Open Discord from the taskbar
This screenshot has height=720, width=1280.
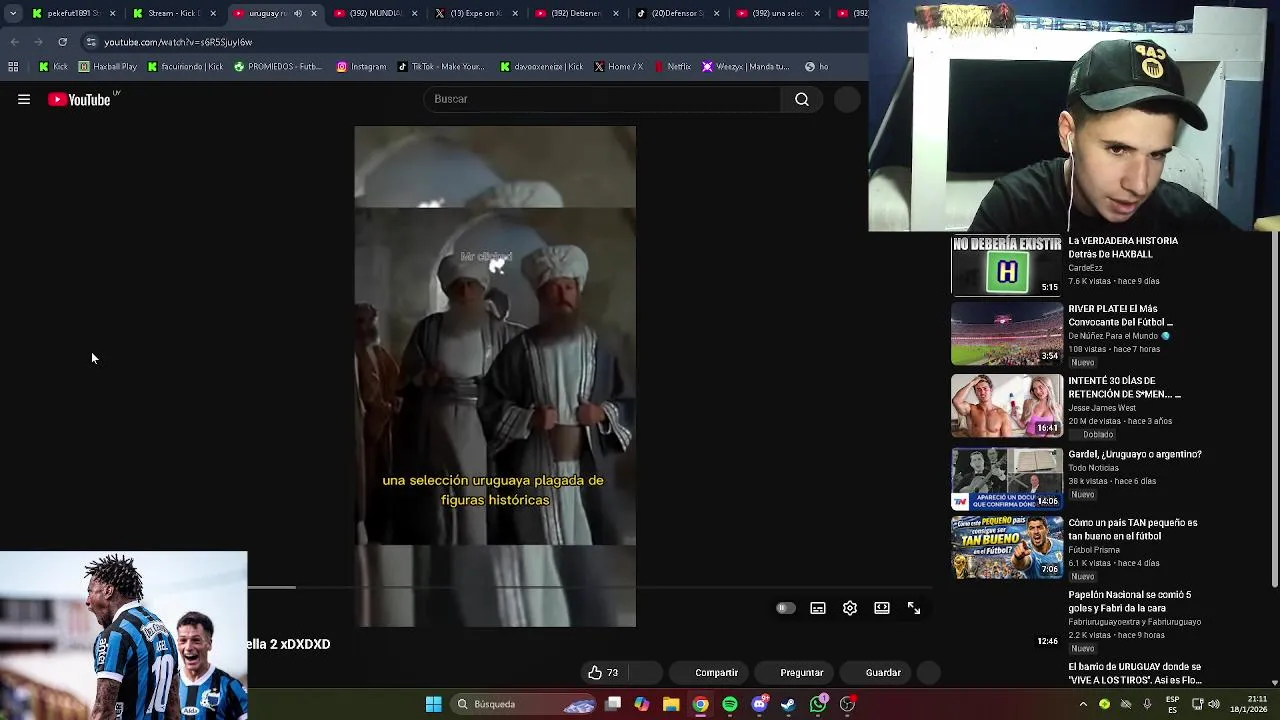coord(759,704)
